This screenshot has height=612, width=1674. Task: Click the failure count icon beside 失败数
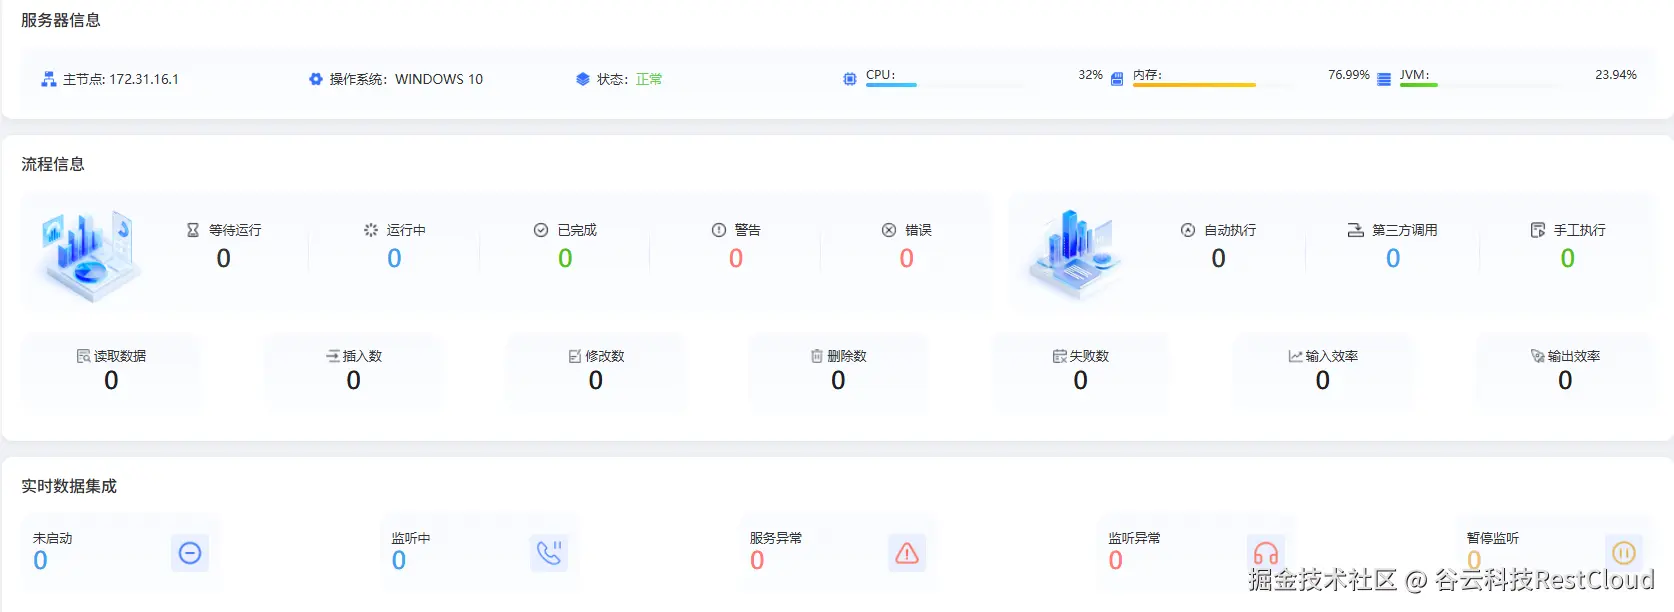(x=1060, y=356)
